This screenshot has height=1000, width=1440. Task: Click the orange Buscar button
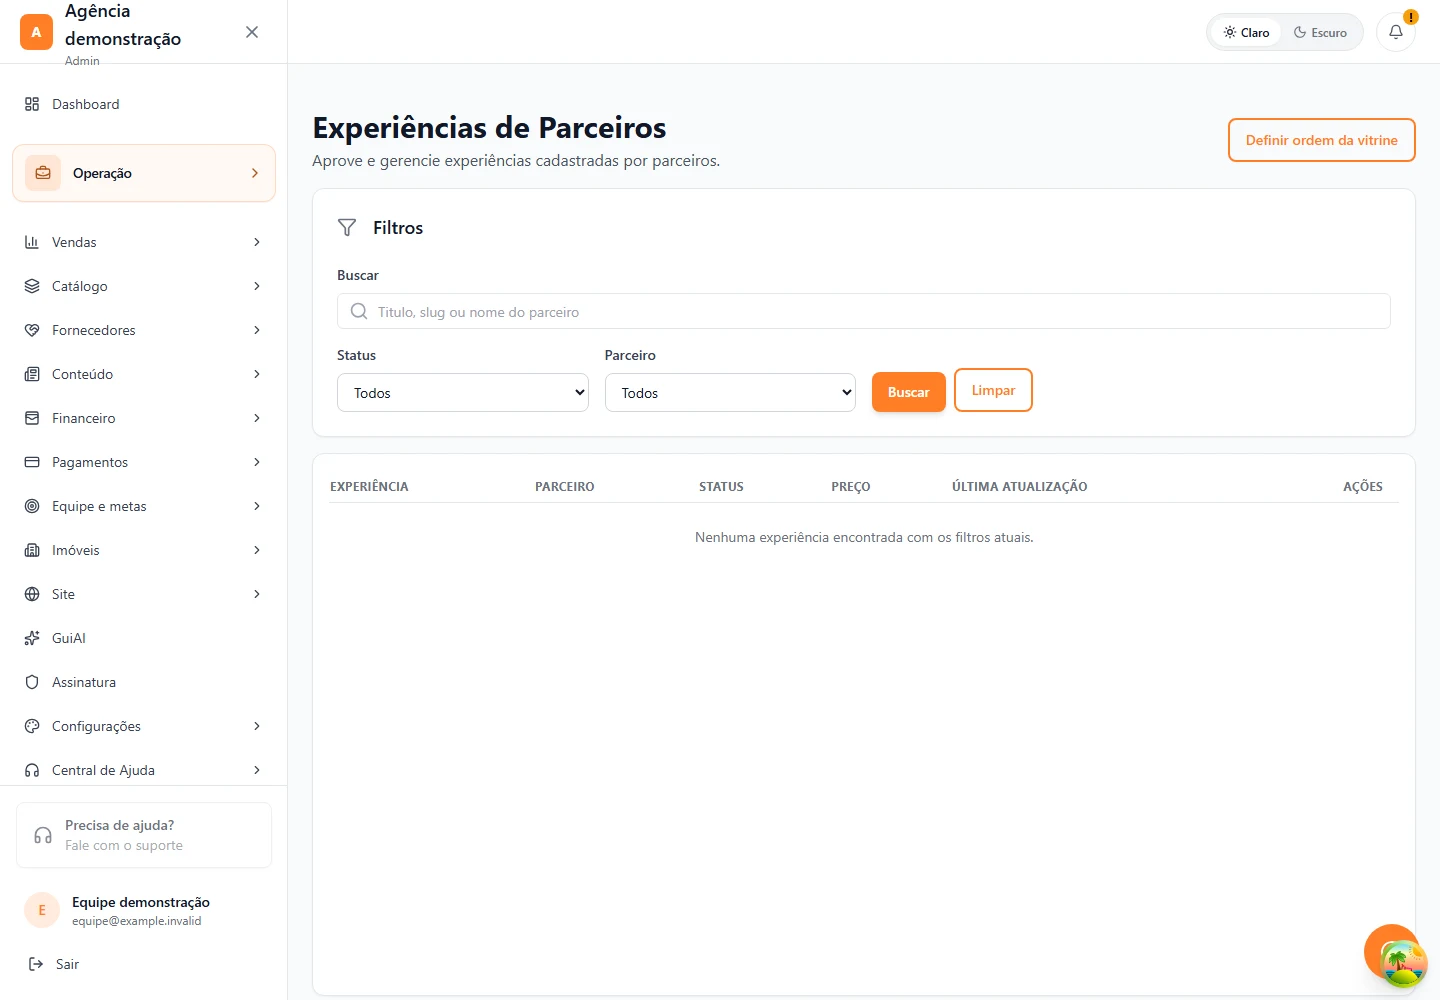point(908,392)
